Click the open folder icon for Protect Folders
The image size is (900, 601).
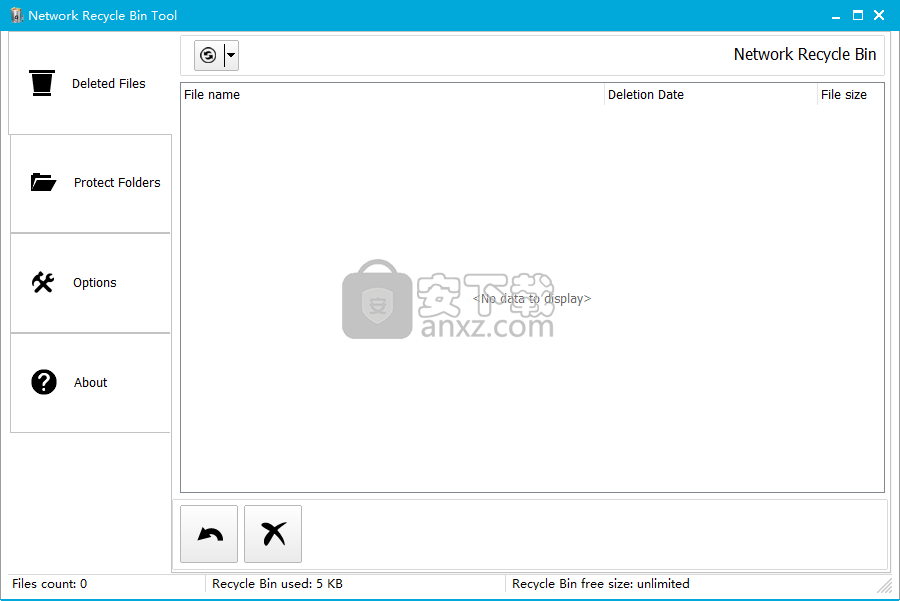43,182
